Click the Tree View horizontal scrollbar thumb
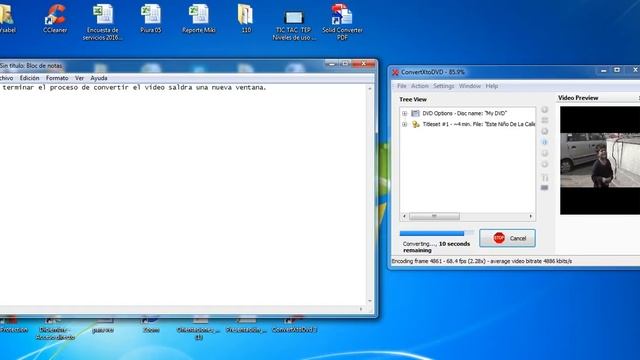The image size is (640, 360). click(434, 216)
